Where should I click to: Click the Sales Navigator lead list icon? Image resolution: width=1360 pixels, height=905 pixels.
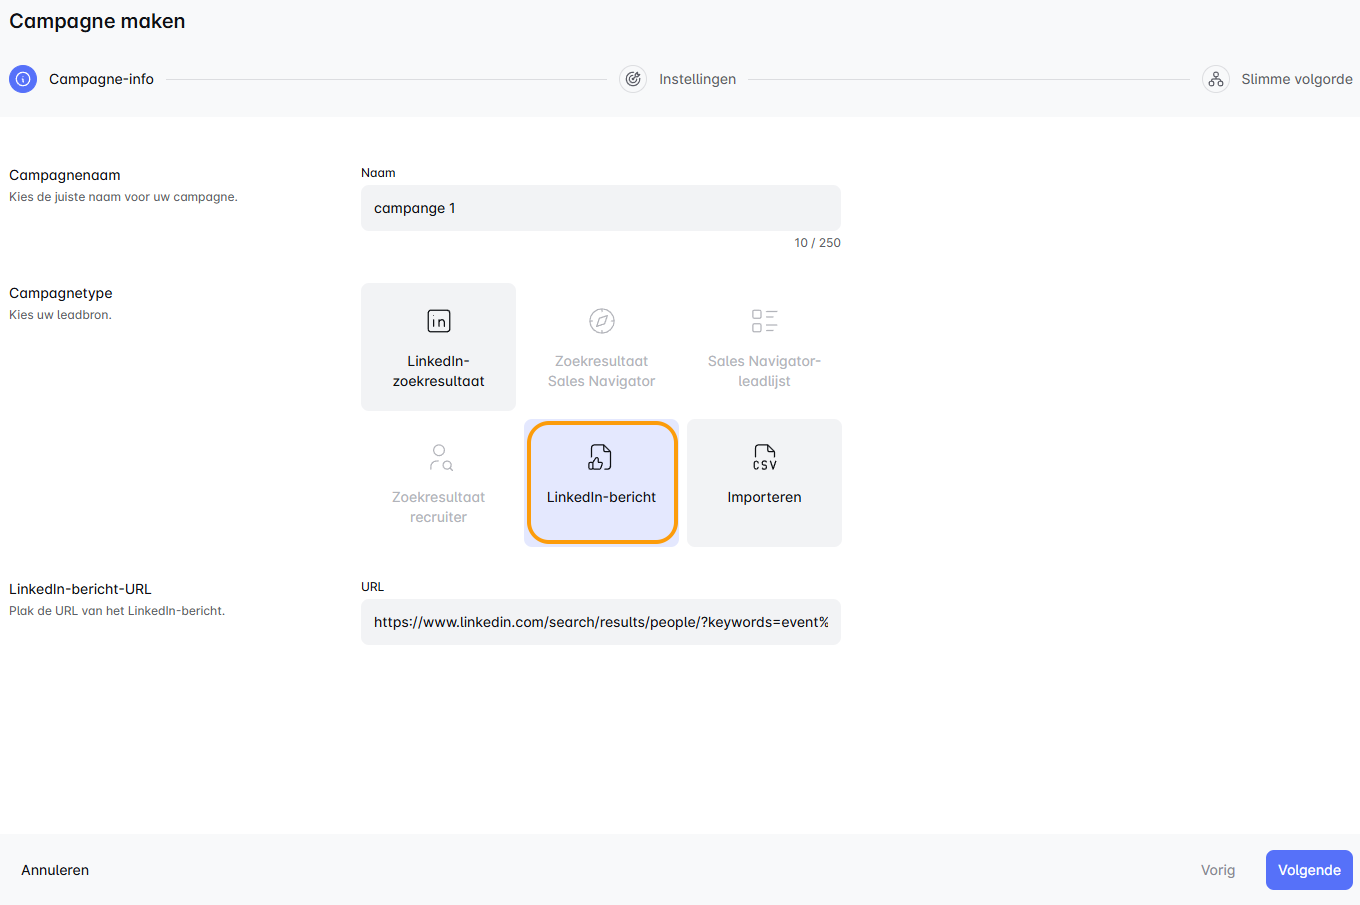pos(764,321)
